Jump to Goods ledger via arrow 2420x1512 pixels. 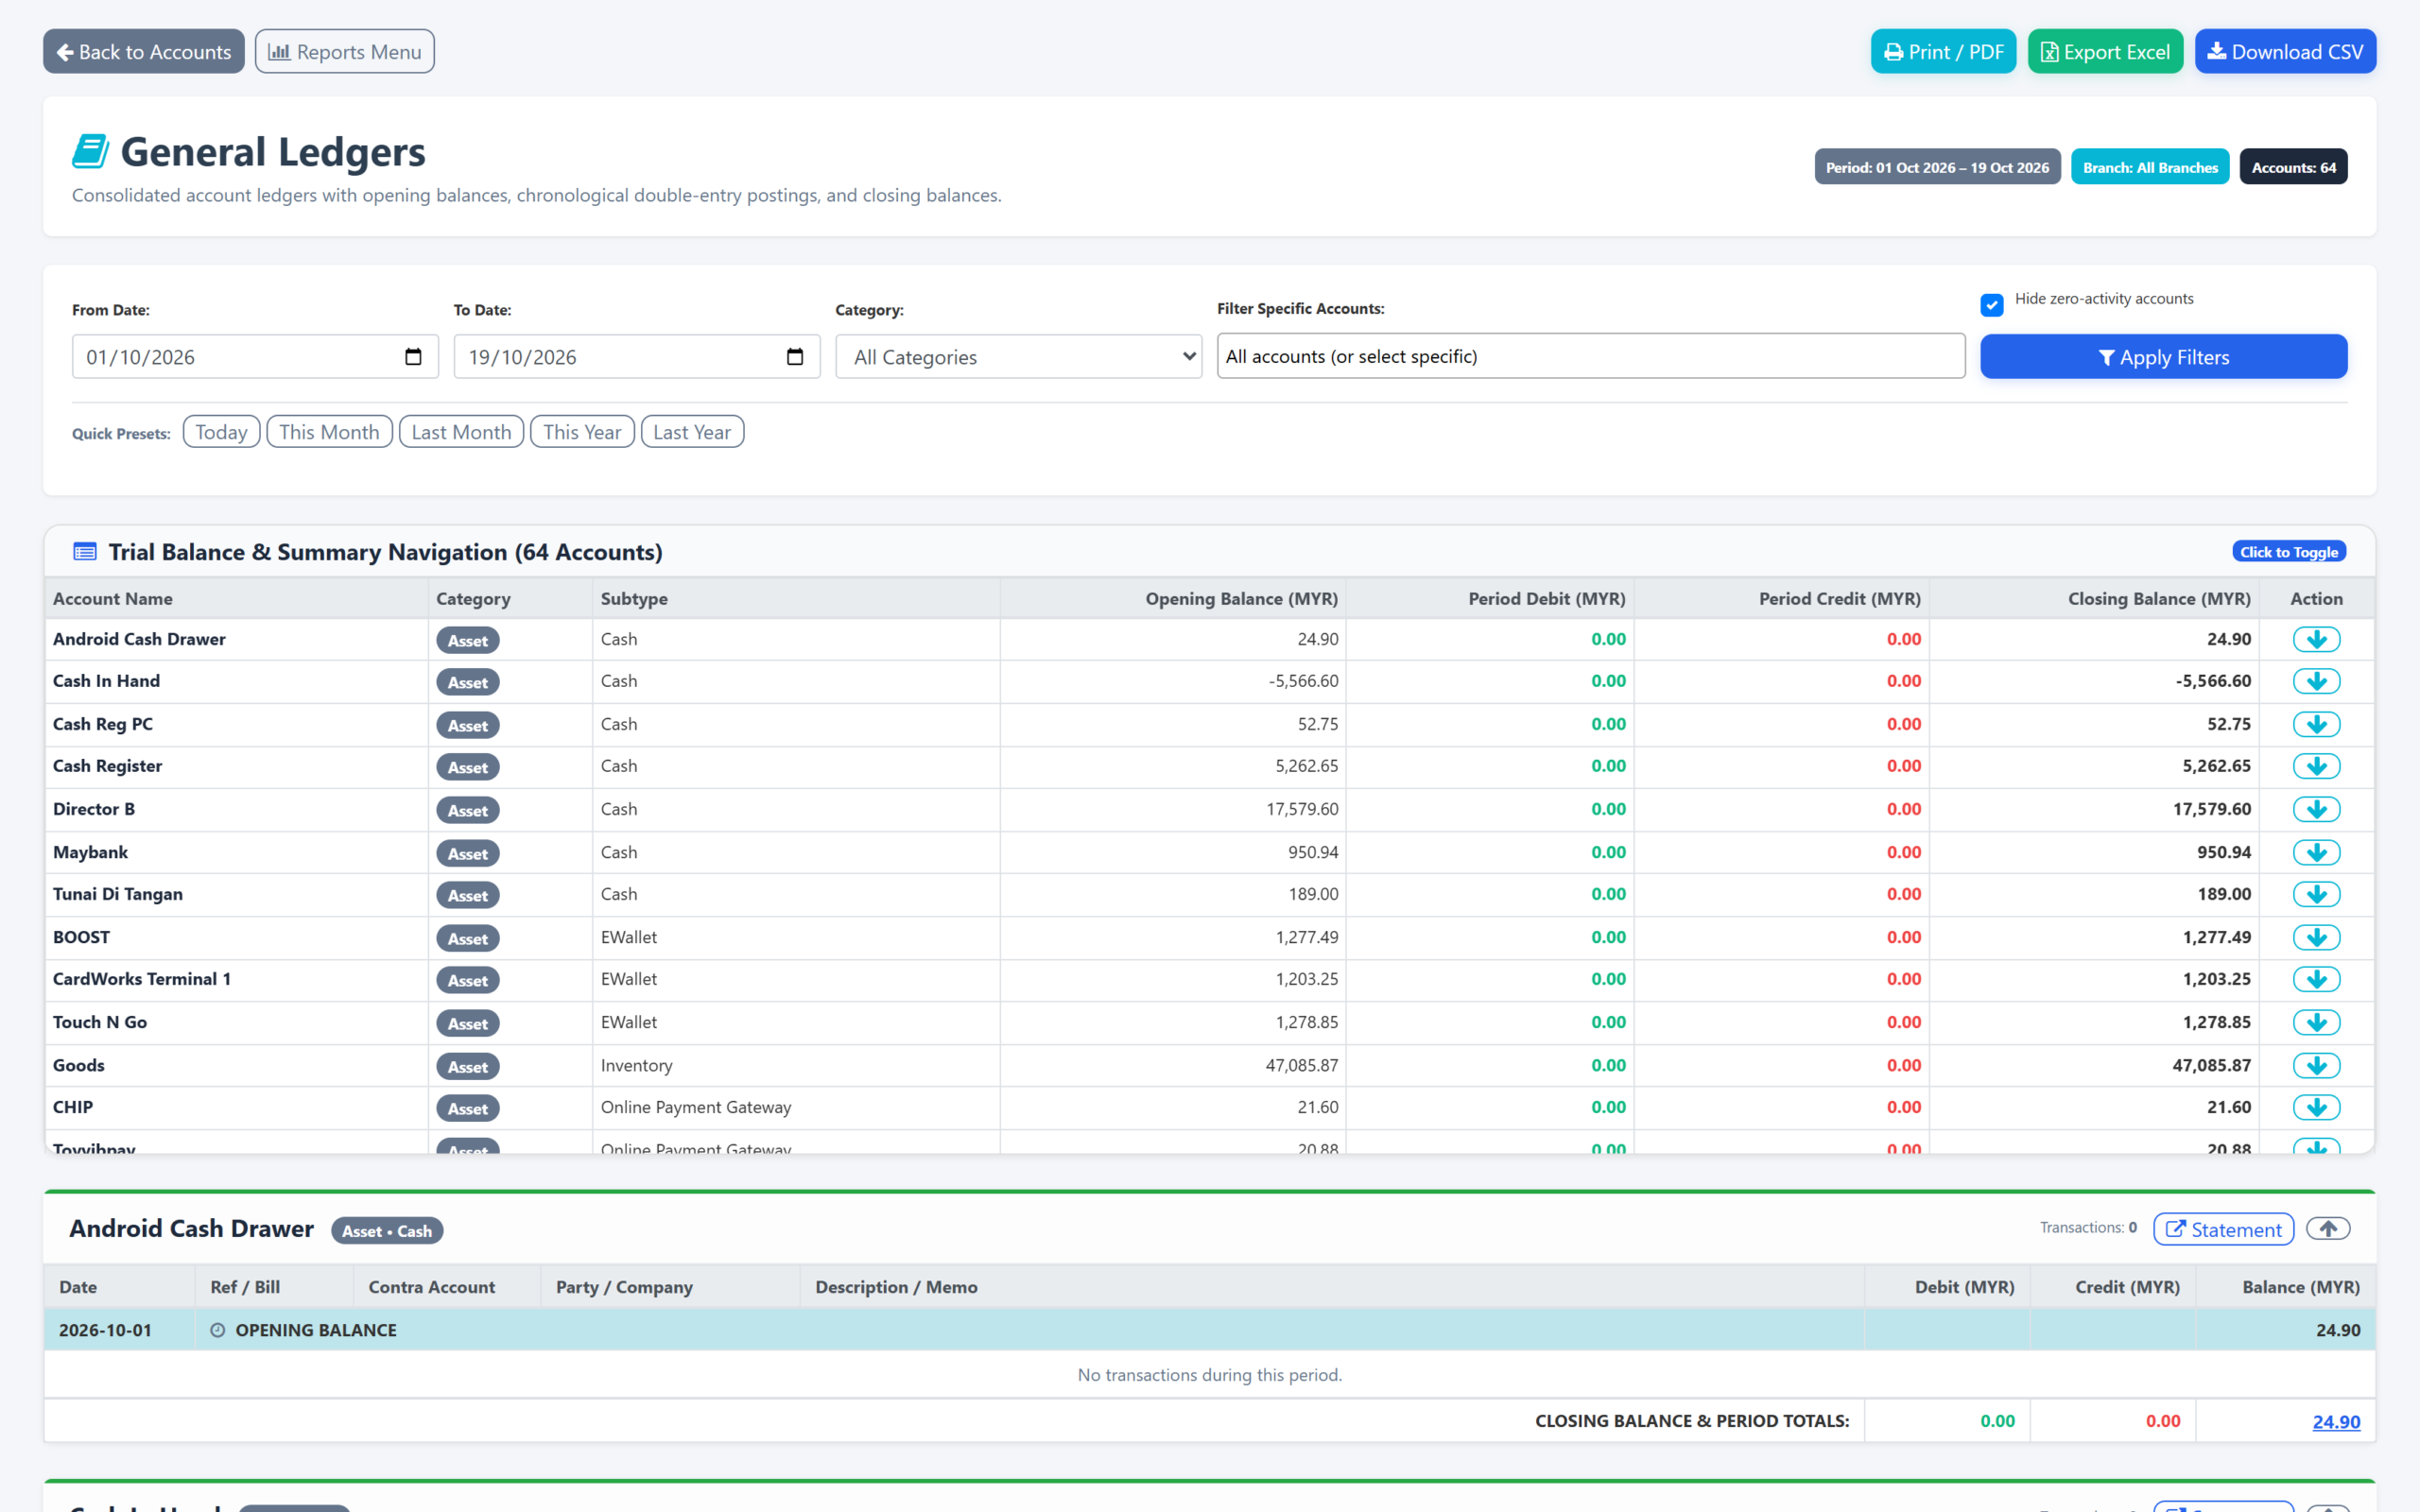point(2316,1065)
